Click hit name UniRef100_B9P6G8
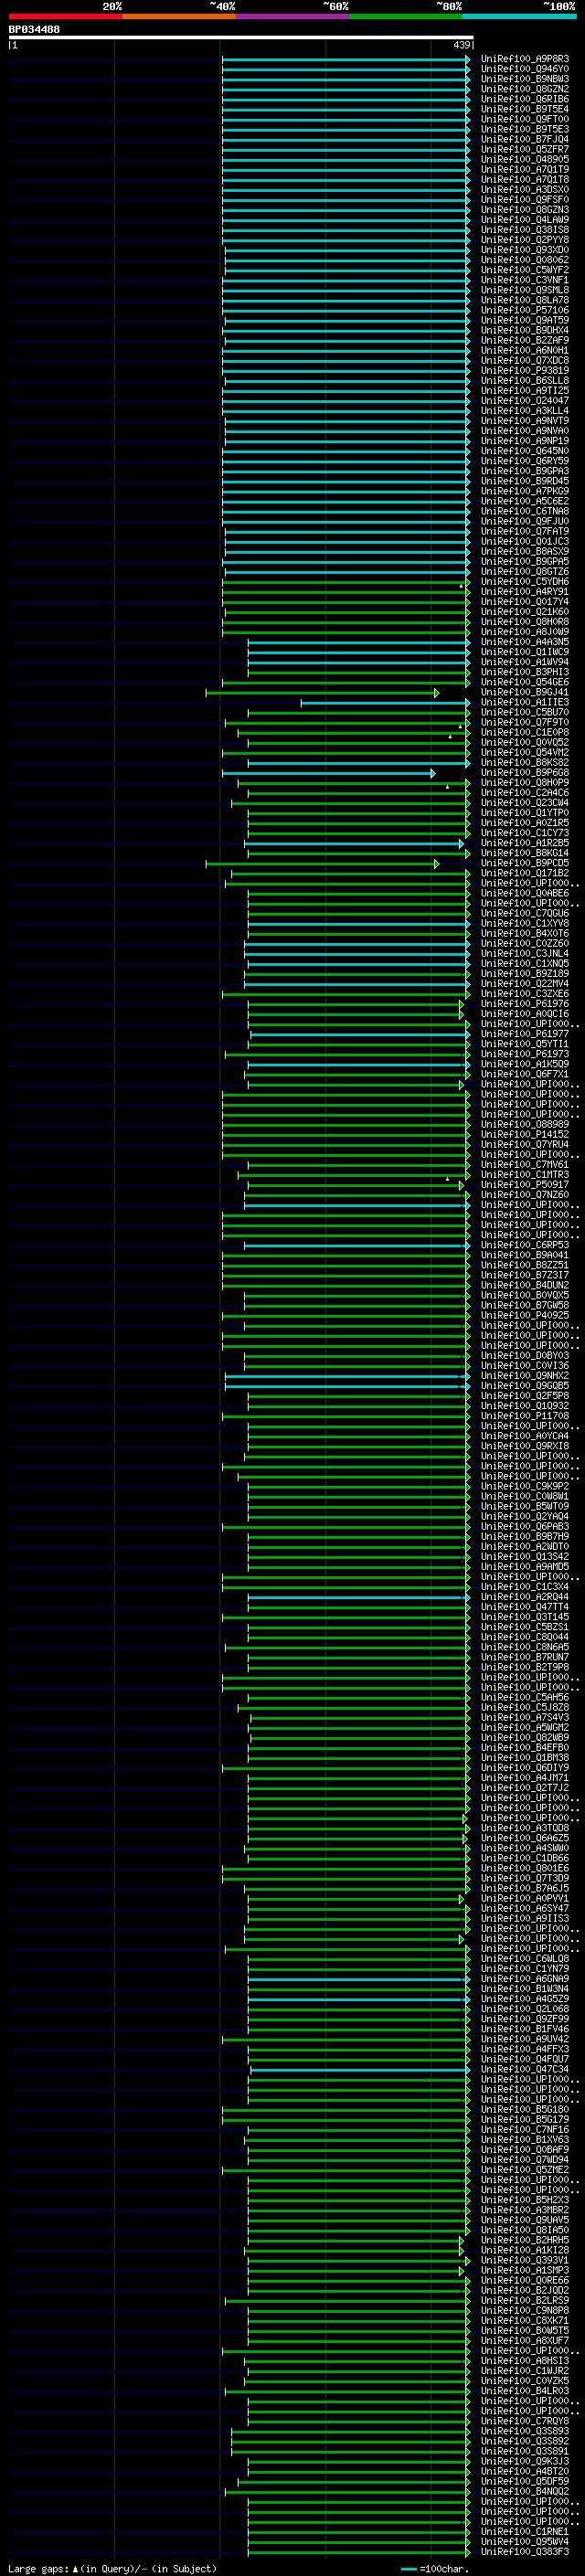Screen dimensions: 585x2576 click(524, 772)
